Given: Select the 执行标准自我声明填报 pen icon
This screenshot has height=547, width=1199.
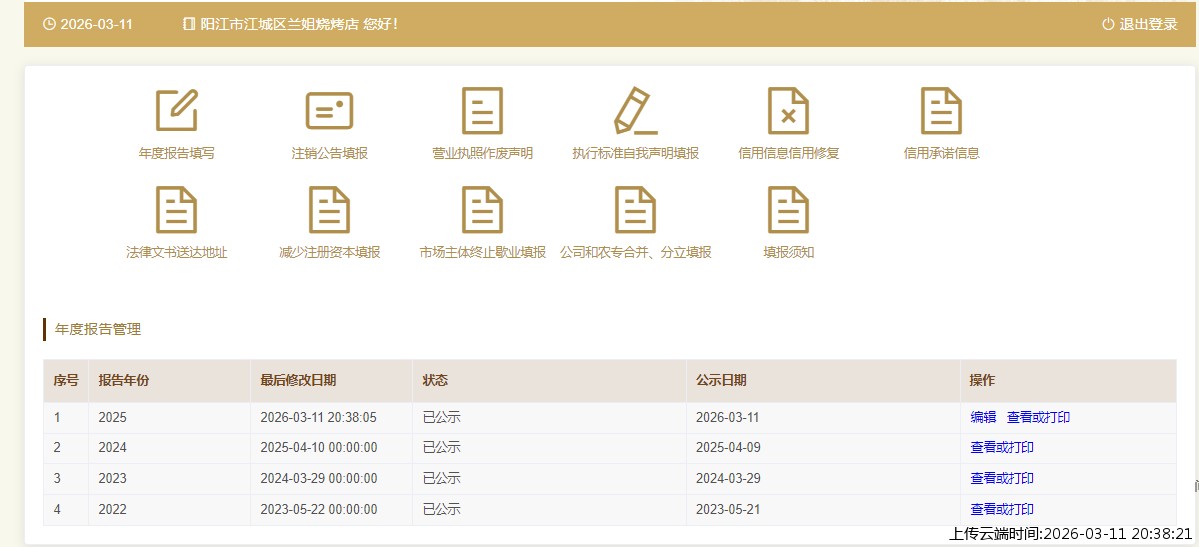Looking at the screenshot, I should click(x=635, y=110).
